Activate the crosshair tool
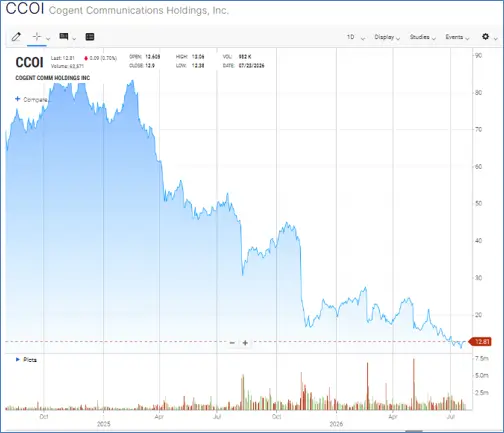 37,36
